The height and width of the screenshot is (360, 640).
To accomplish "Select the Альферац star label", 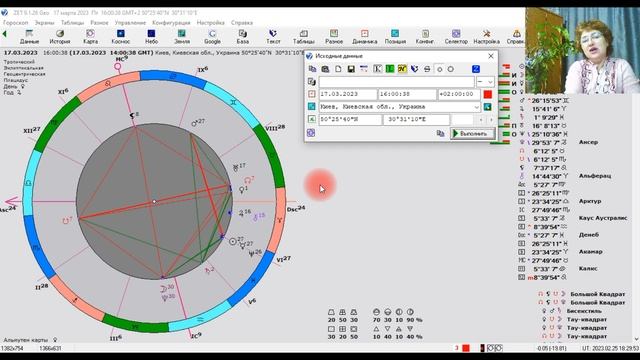I will (595, 176).
